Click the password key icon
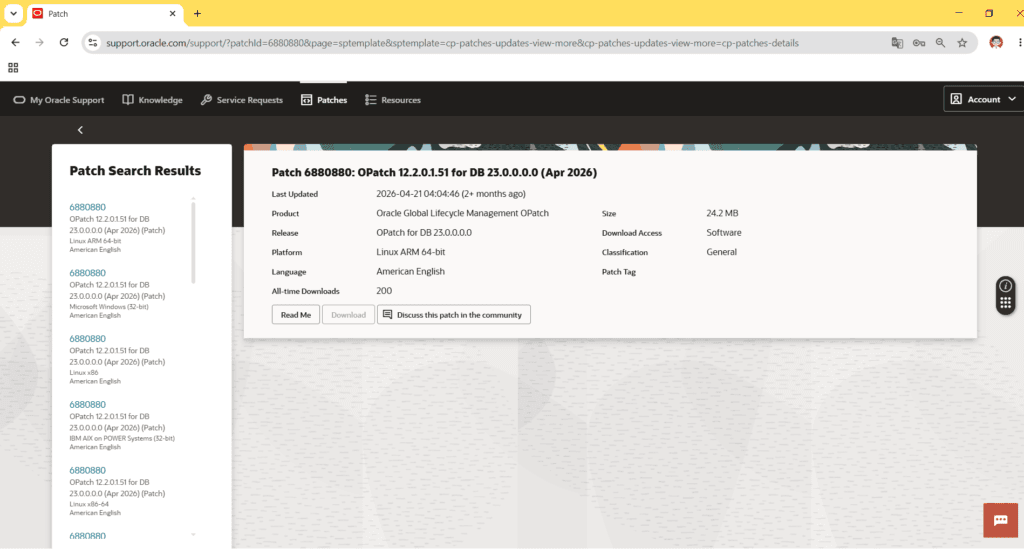1024x549 pixels. coord(919,42)
